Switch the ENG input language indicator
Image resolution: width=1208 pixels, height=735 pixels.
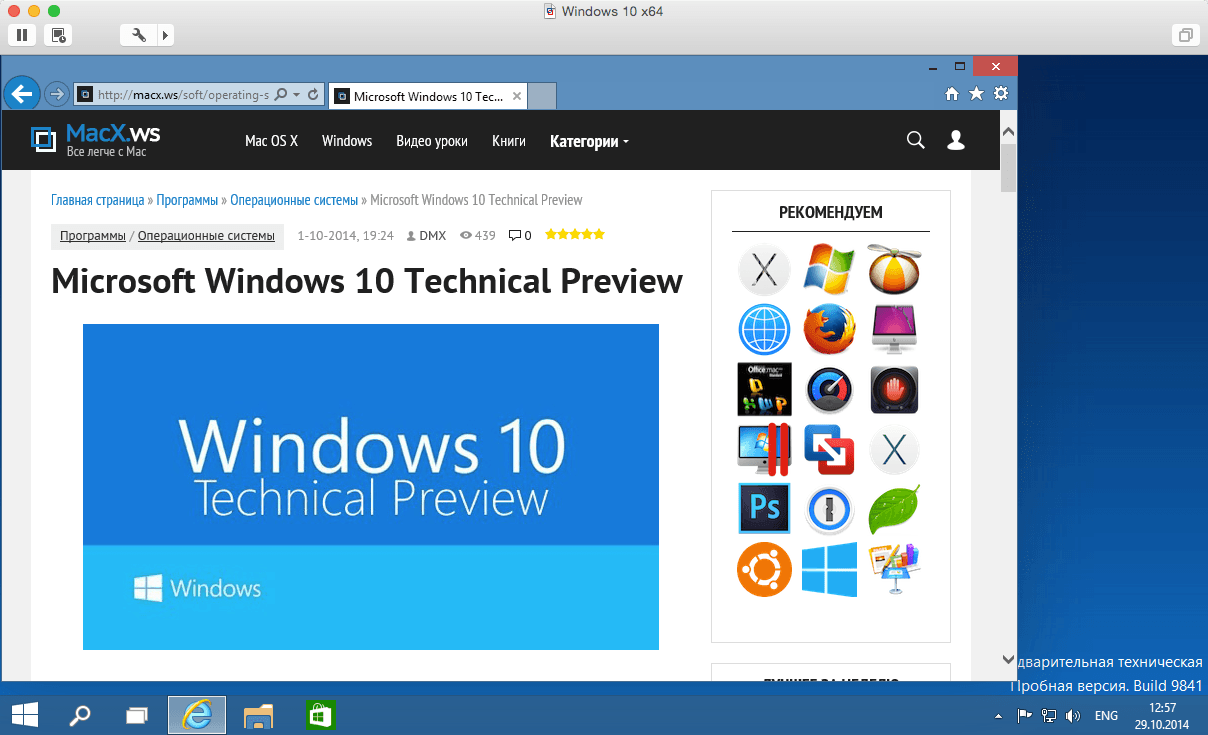(1106, 716)
